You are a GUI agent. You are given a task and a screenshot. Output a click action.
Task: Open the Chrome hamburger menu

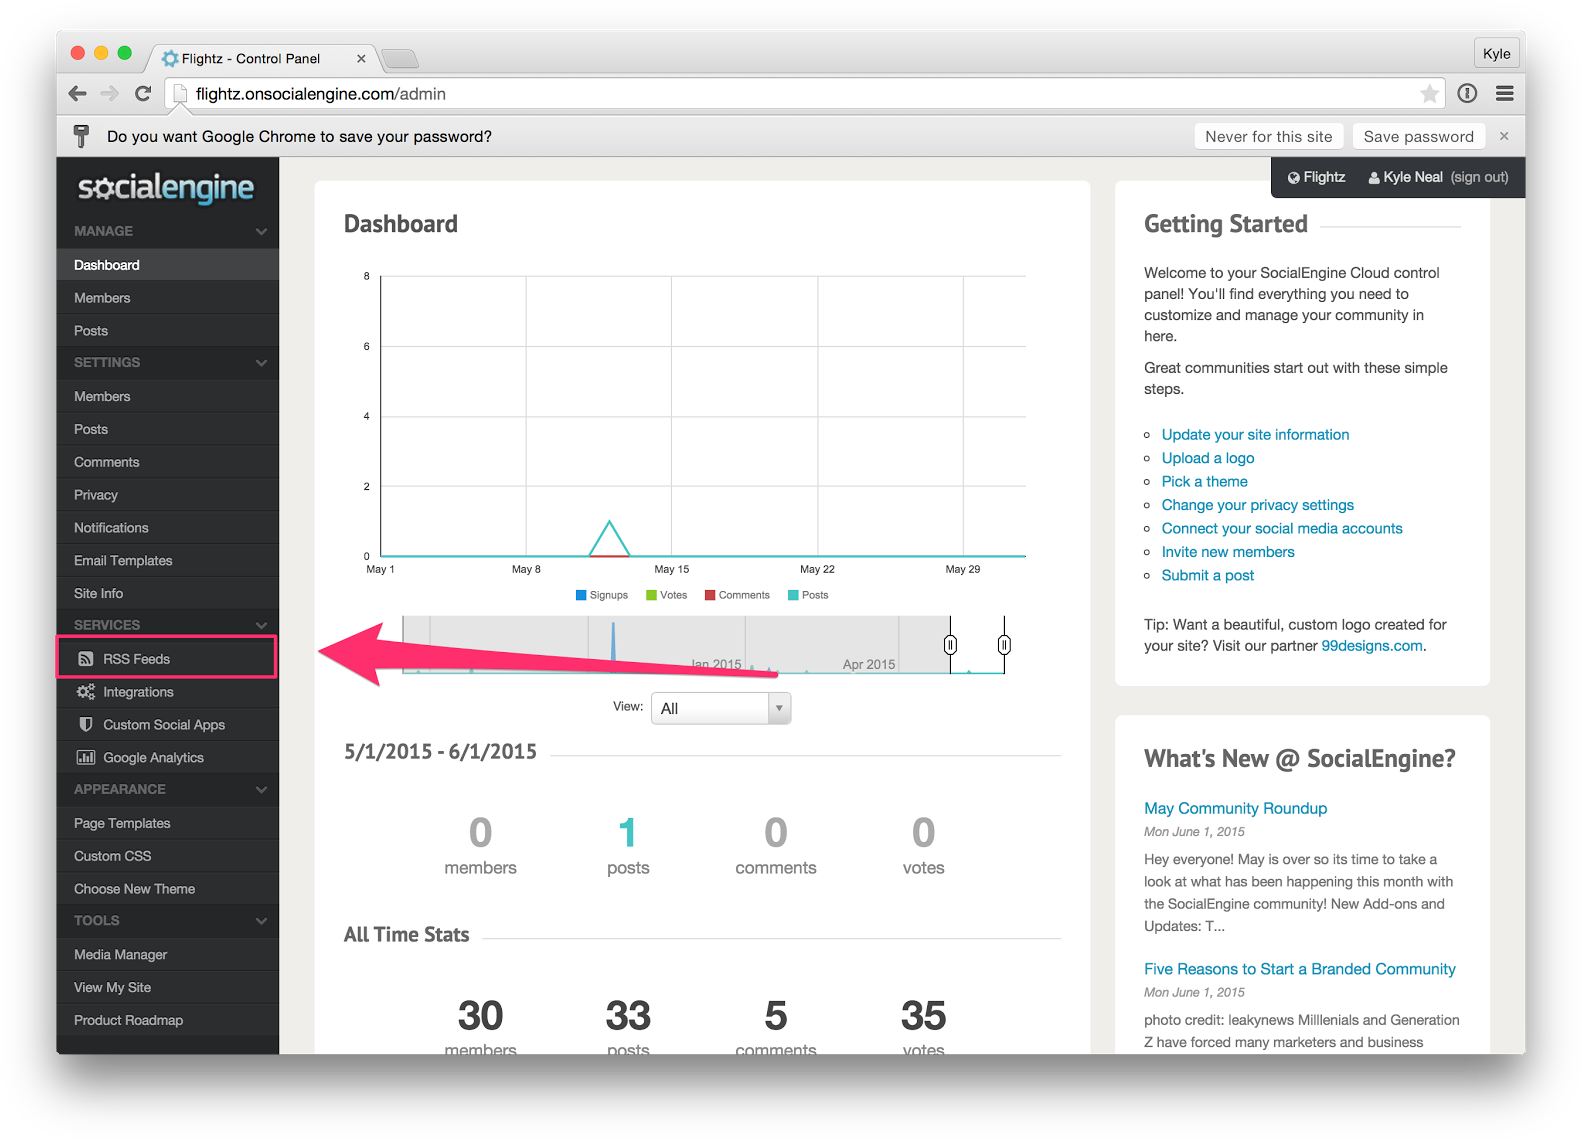click(x=1504, y=93)
